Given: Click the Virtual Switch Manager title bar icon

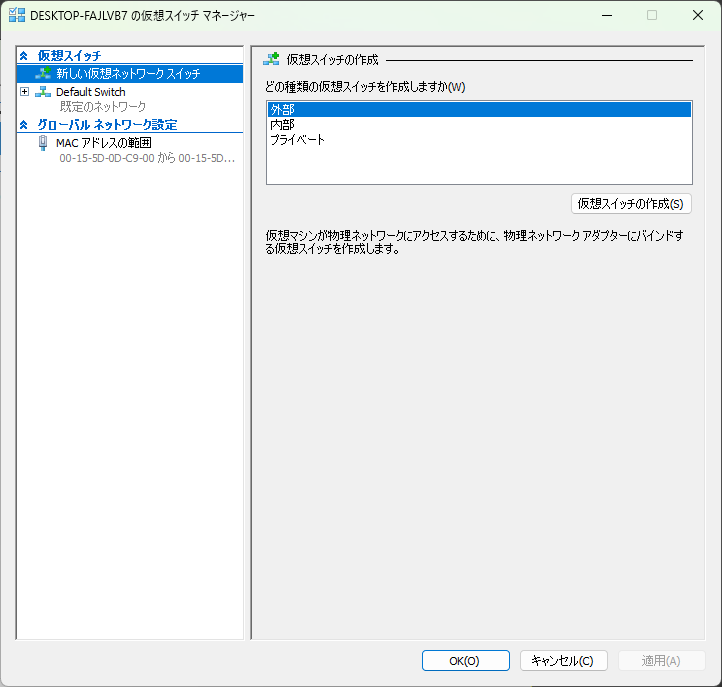Looking at the screenshot, I should [17, 15].
